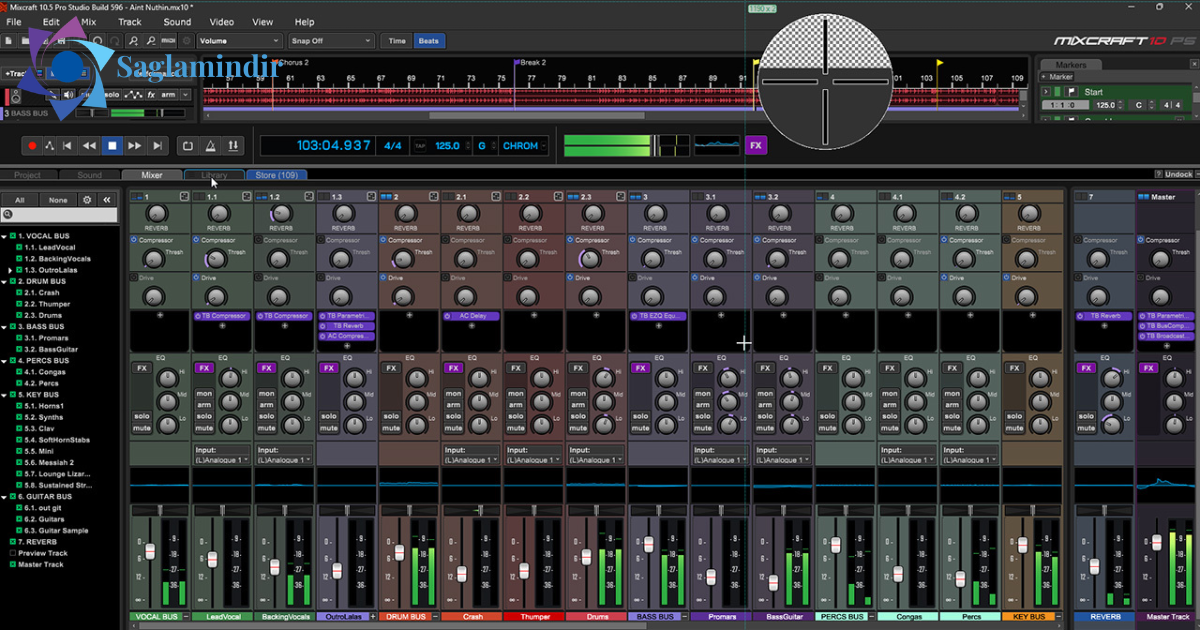Expand OutroLalas channel plus button
The height and width of the screenshot is (630, 1200).
tap(372, 617)
